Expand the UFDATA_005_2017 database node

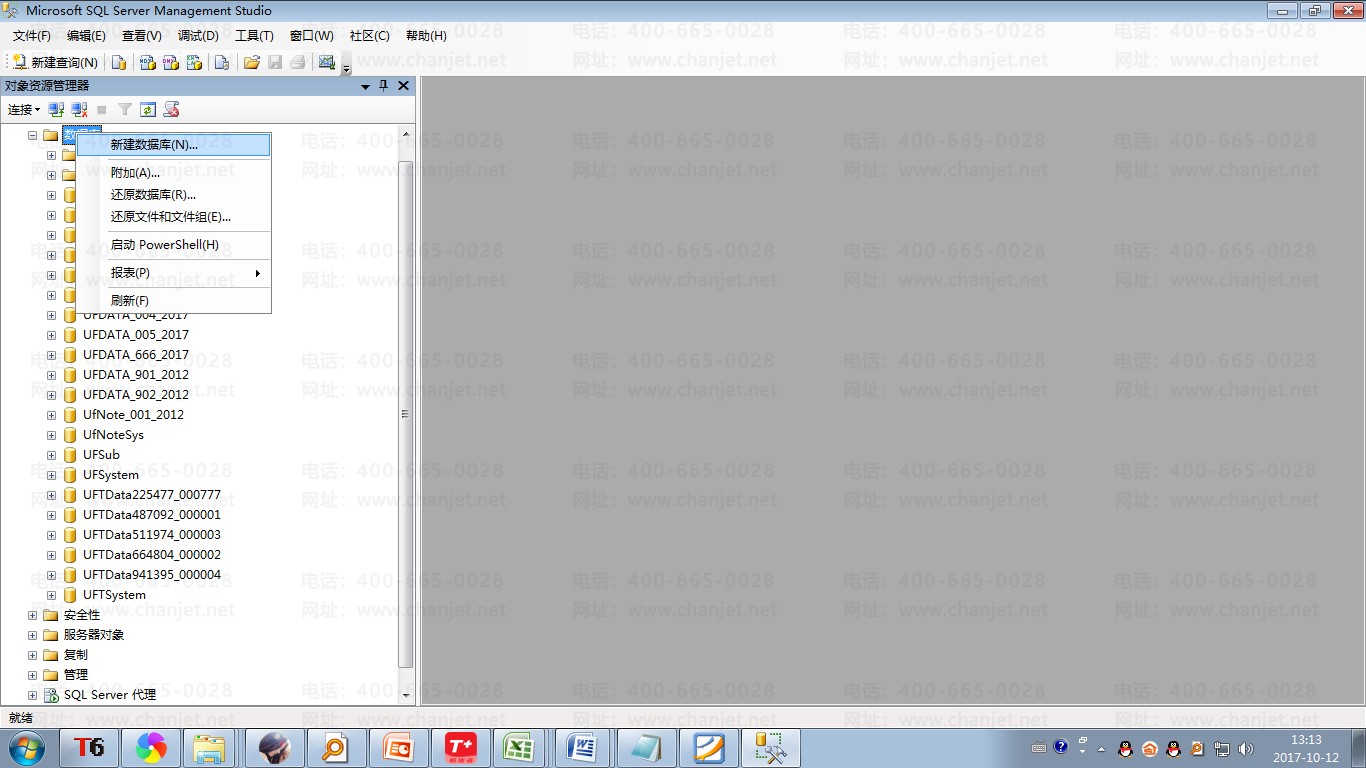[52, 335]
